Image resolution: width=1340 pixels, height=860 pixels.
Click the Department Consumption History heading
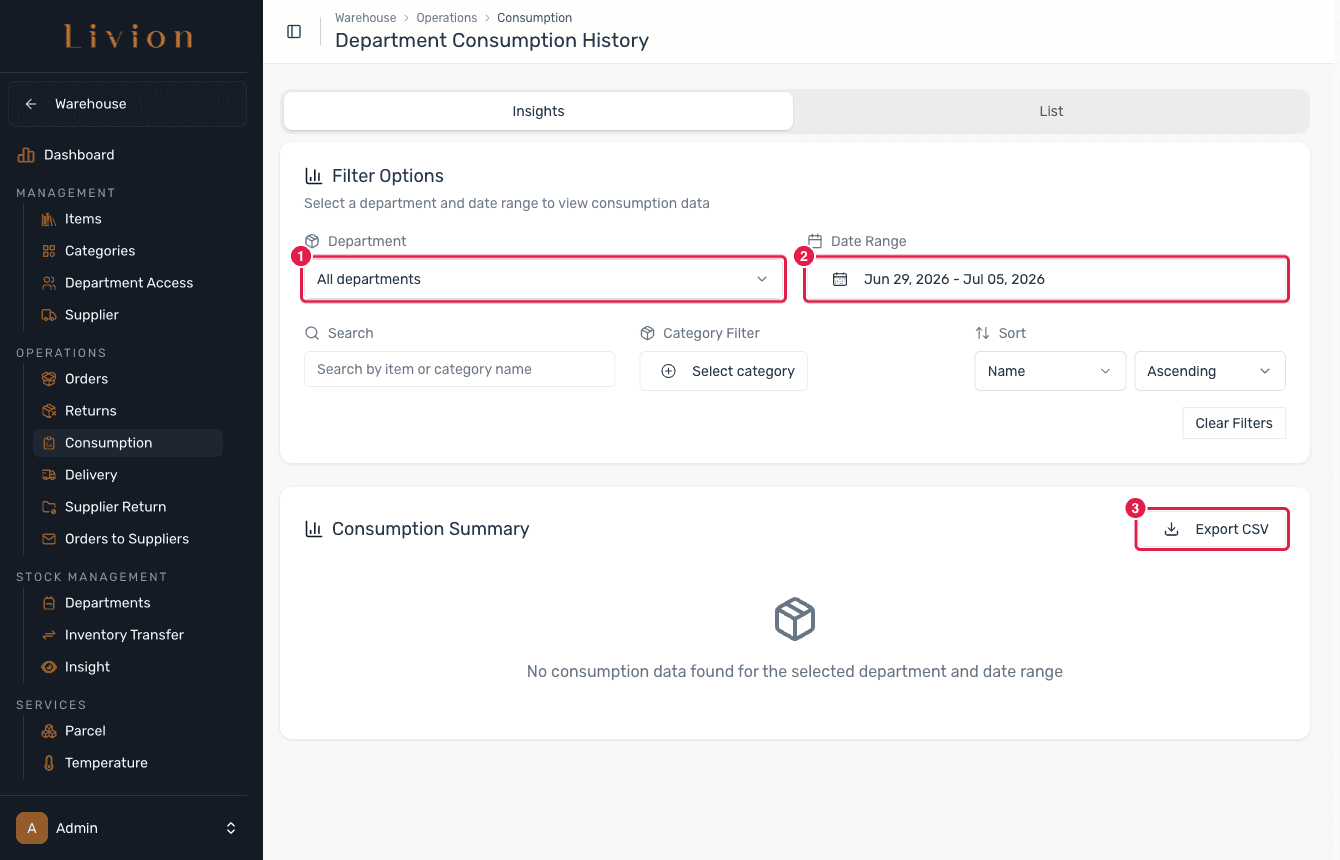492,41
